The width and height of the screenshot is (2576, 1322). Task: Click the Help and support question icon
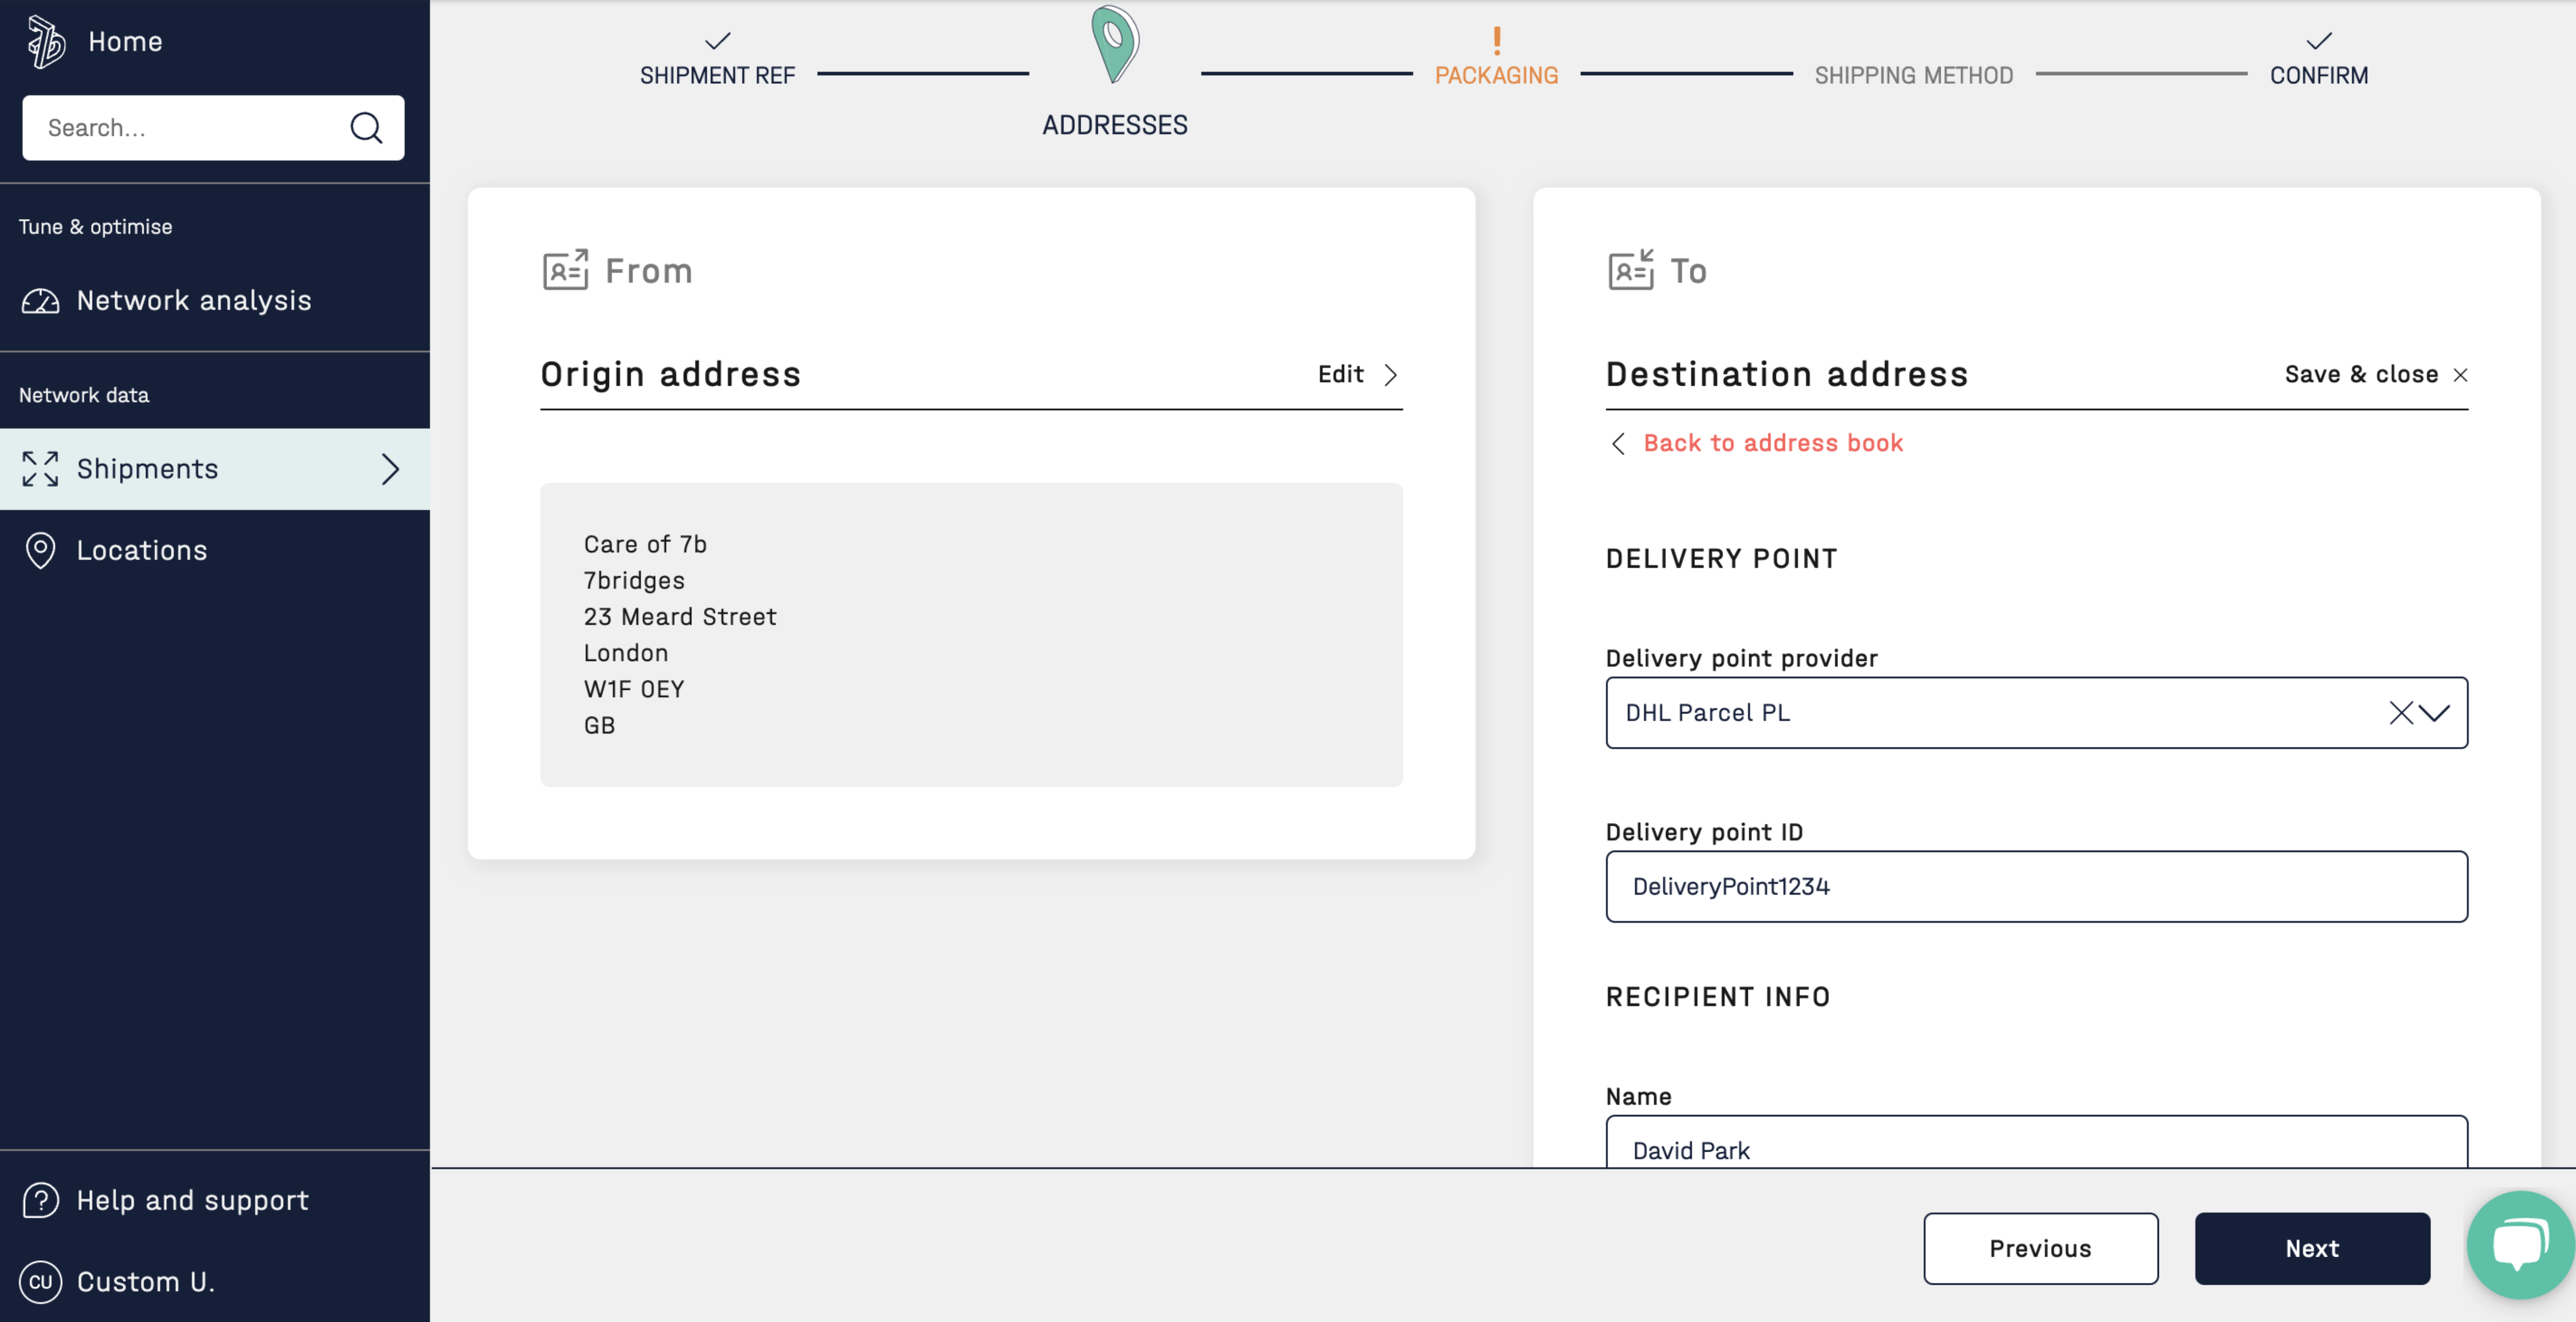coord(40,1200)
